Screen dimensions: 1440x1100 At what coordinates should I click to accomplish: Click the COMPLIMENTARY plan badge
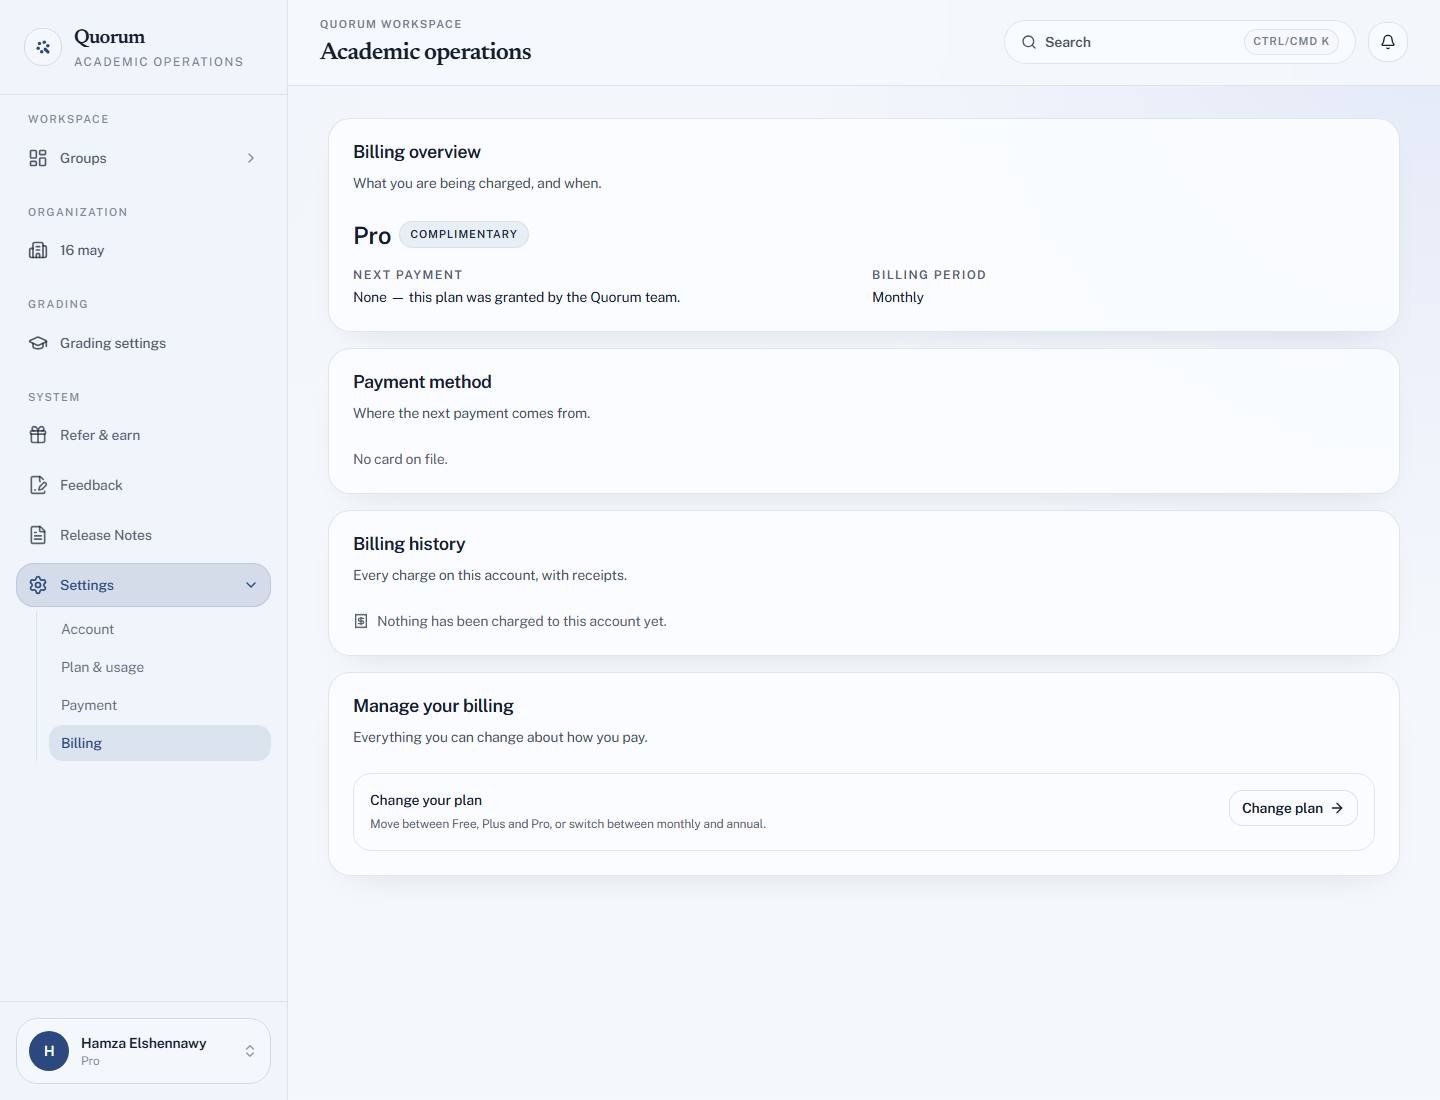[x=464, y=234]
